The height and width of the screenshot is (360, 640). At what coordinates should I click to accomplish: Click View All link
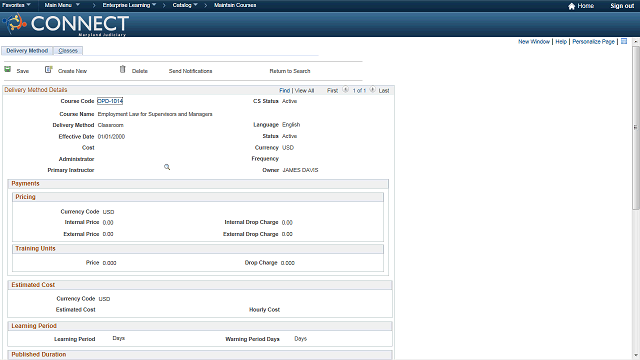(x=304, y=91)
